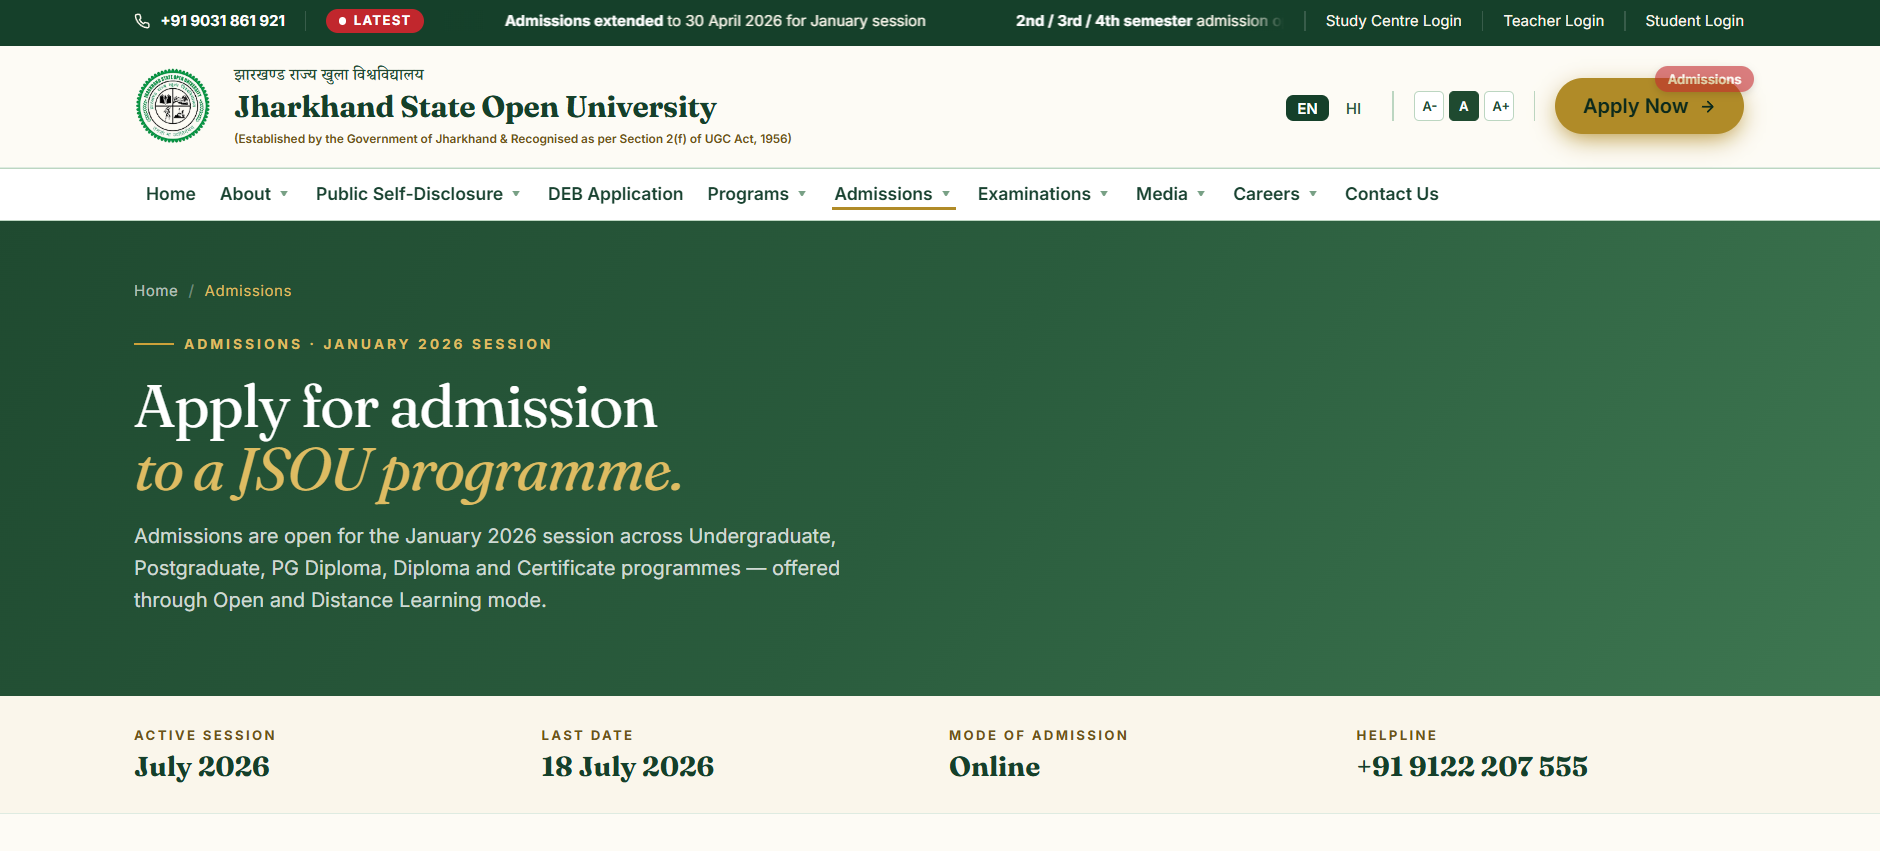The width and height of the screenshot is (1880, 851).
Task: Click the Online mode of admission value
Action: click(x=994, y=767)
